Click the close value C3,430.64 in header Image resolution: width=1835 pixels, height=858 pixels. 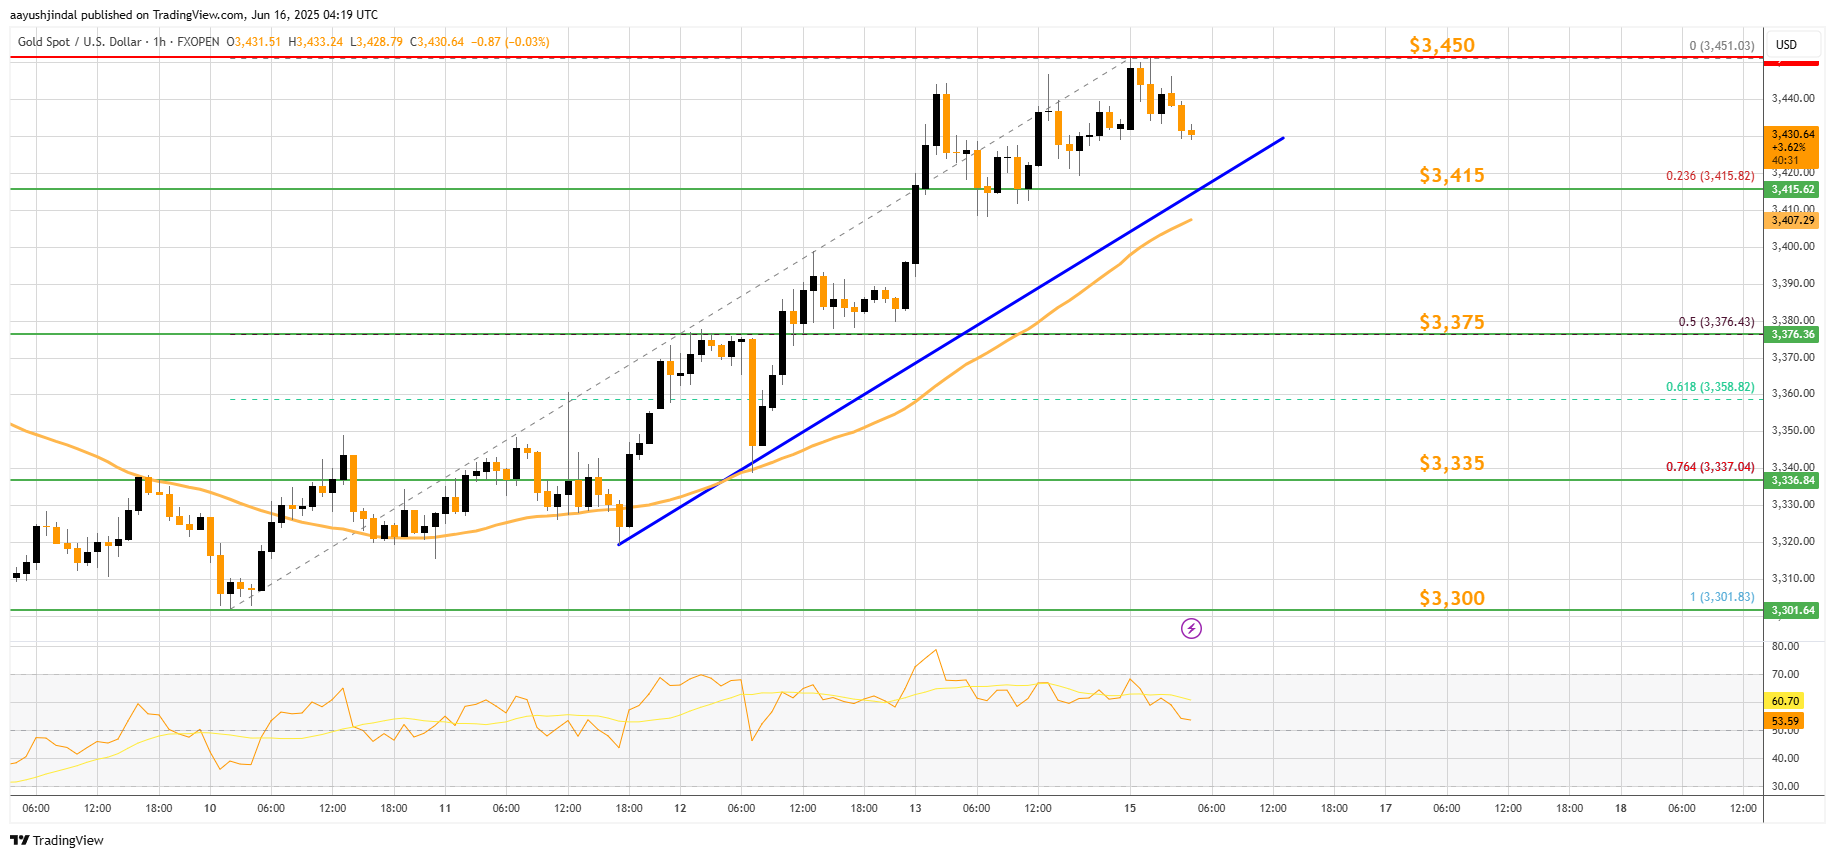[437, 42]
